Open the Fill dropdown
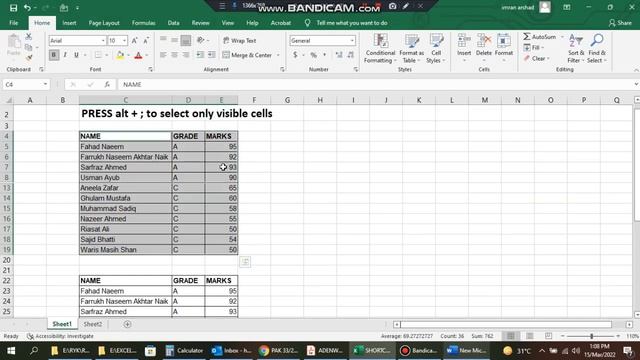Screen dimensions: 640x360 tap(534, 48)
